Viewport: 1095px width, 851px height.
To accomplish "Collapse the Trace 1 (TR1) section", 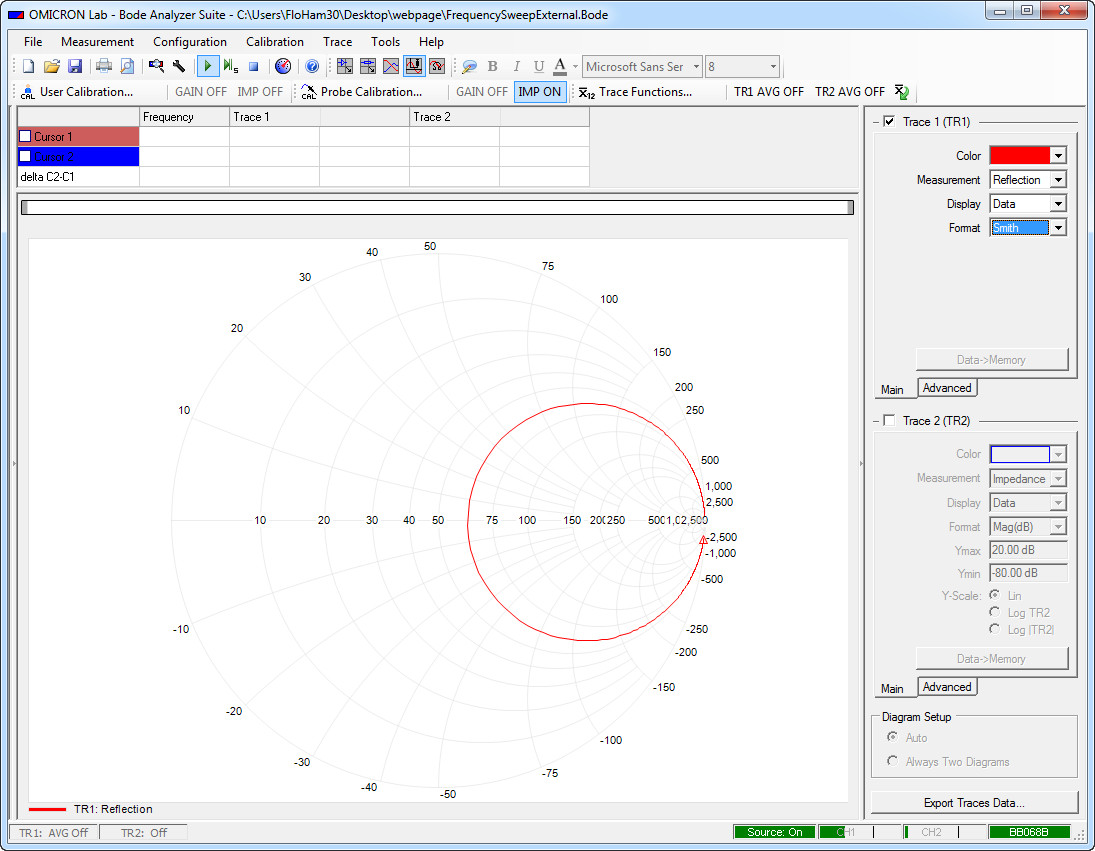I will tap(876, 122).
